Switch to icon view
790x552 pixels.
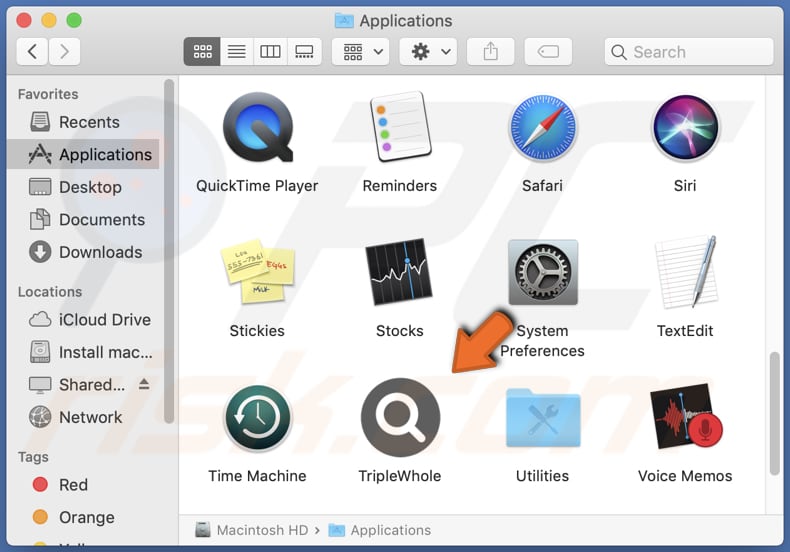pyautogui.click(x=202, y=51)
